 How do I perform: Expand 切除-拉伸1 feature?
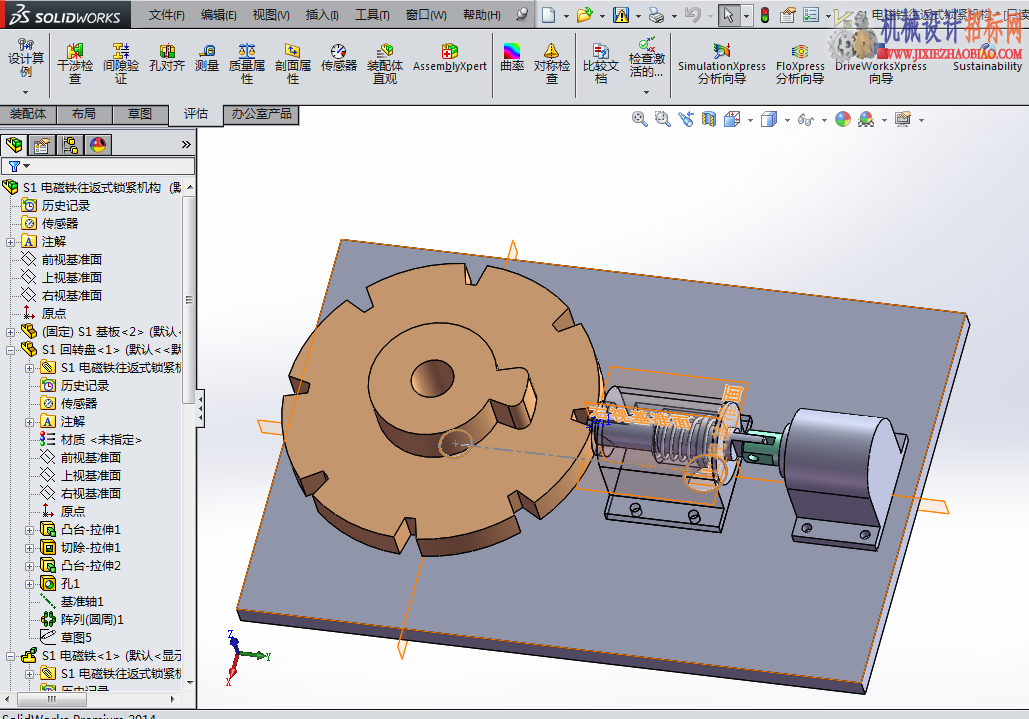[30, 548]
